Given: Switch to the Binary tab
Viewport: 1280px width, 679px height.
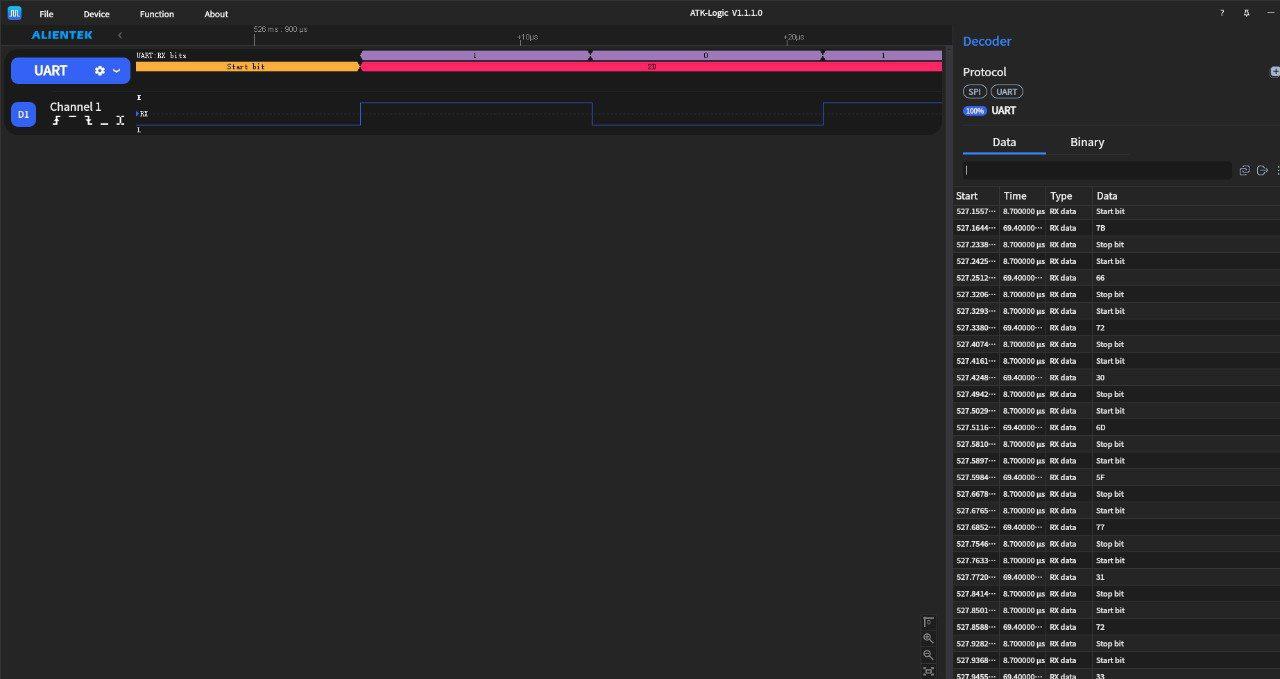Looking at the screenshot, I should pos(1087,142).
